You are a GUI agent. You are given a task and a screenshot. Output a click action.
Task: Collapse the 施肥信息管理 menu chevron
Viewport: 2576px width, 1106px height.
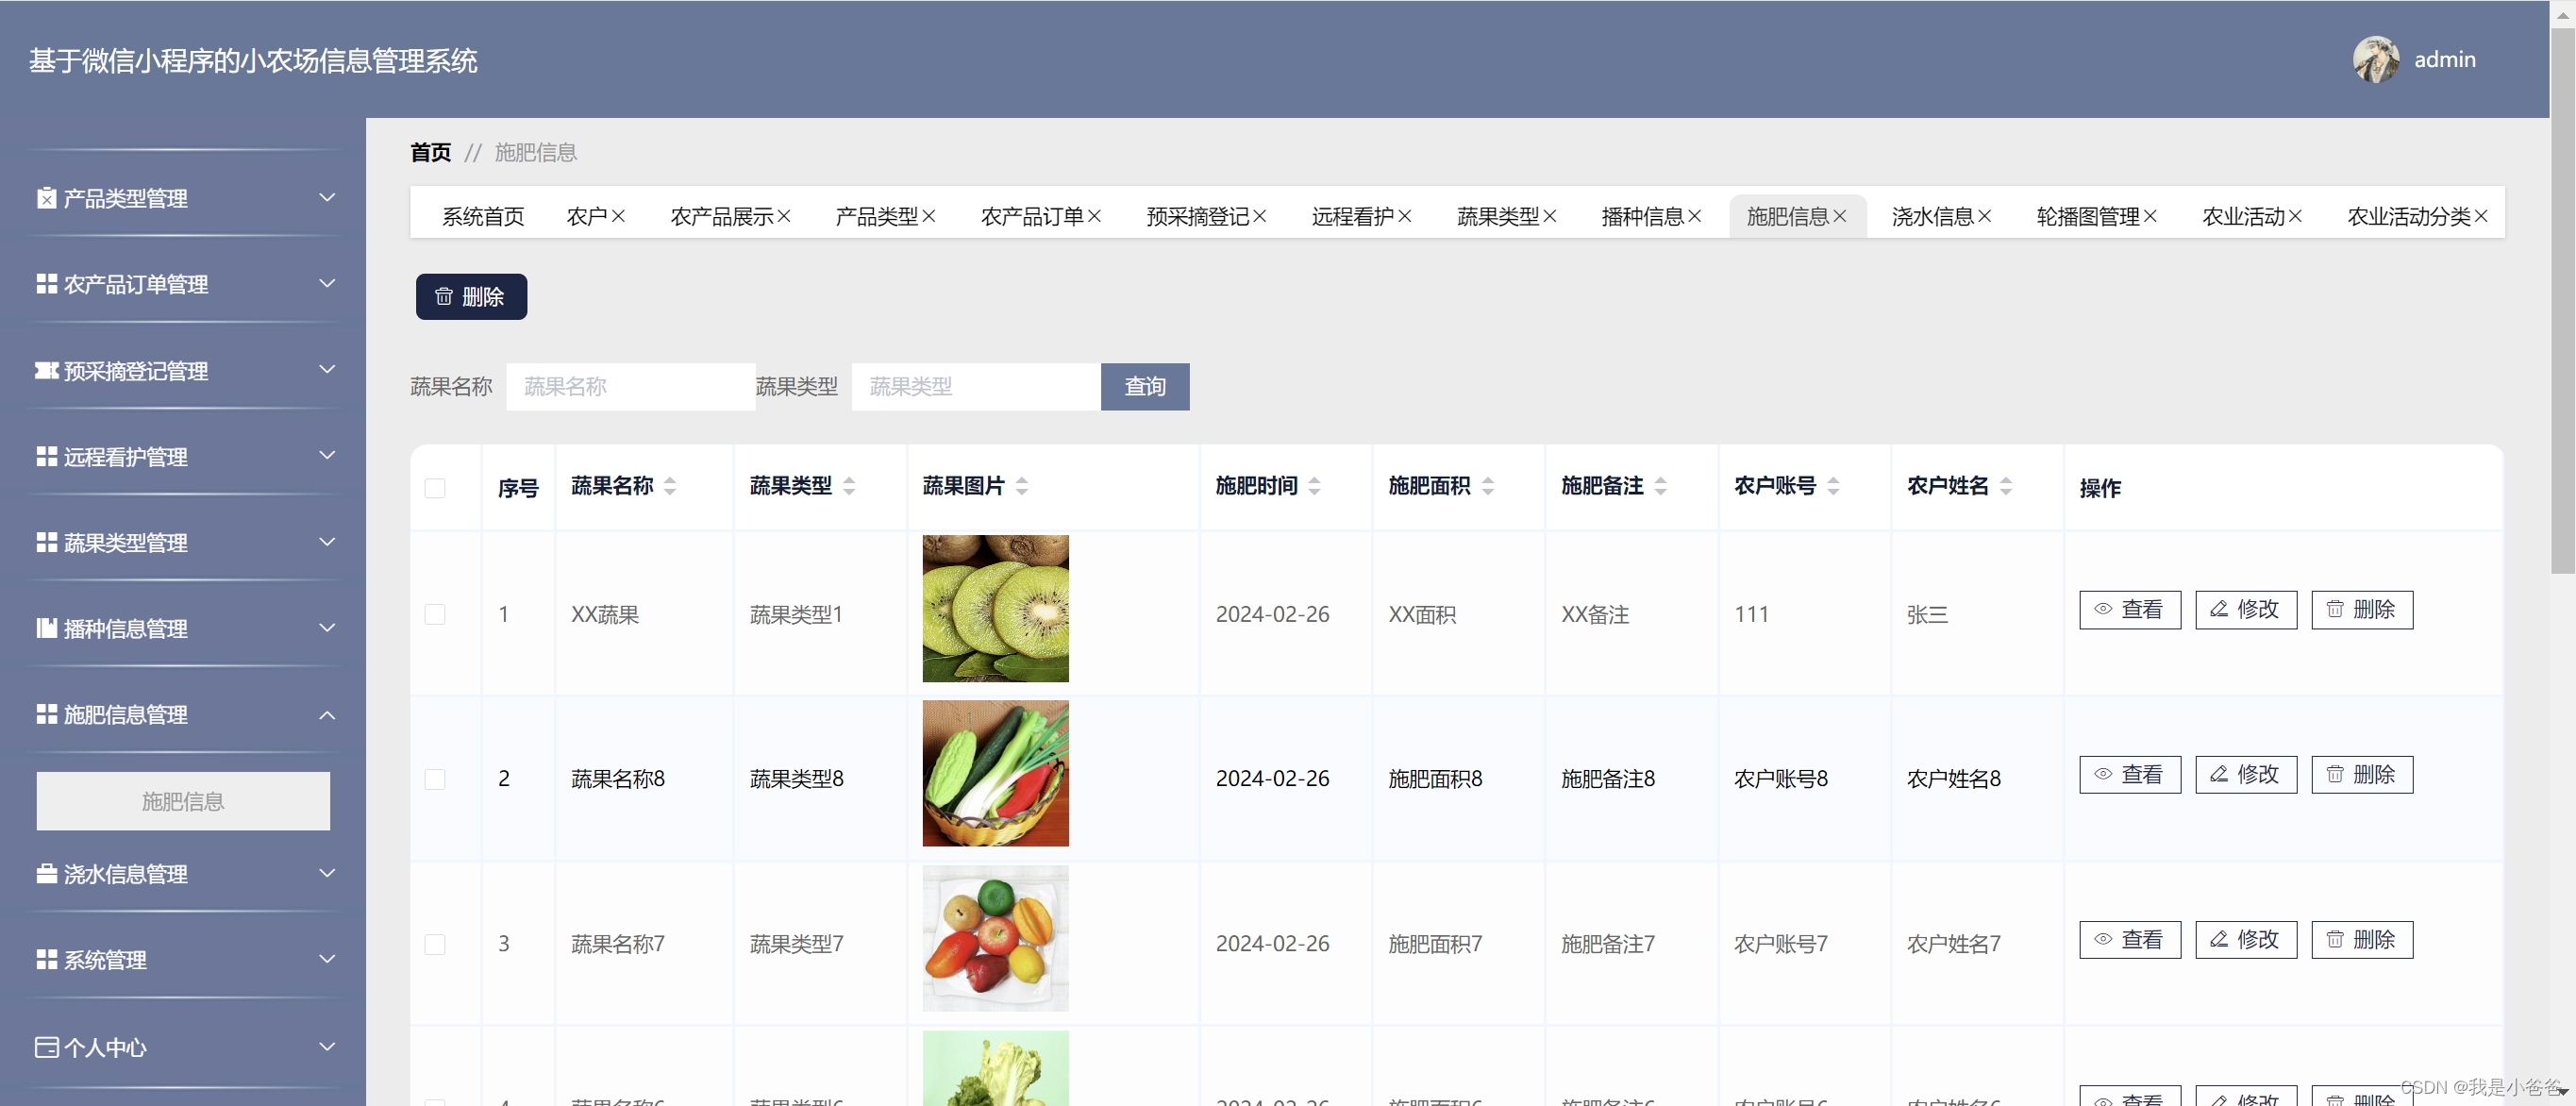pyautogui.click(x=327, y=715)
